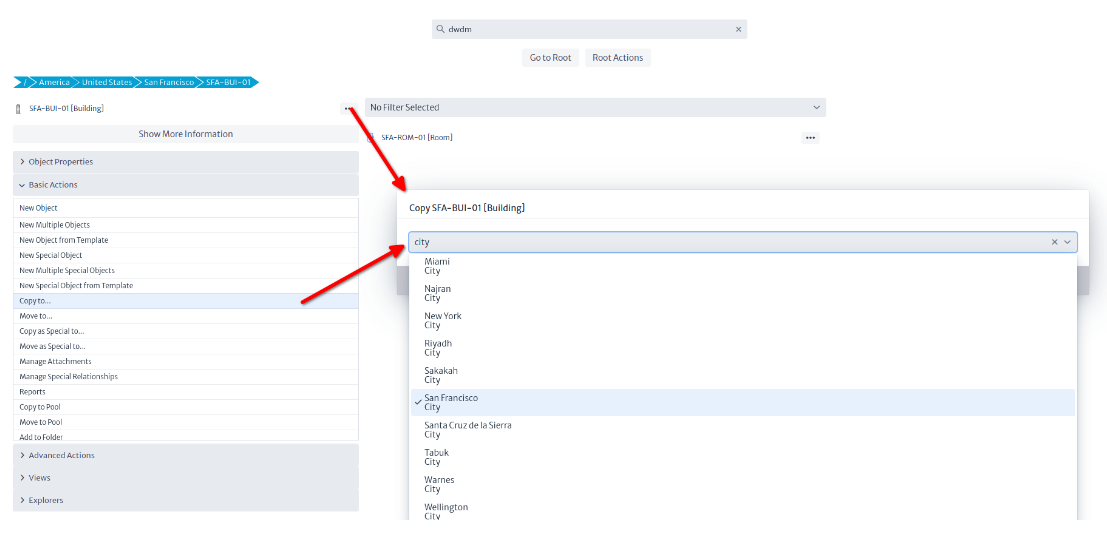The image size is (1107, 544).
Task: Collapse the Basic Actions section
Action: (x=52, y=185)
